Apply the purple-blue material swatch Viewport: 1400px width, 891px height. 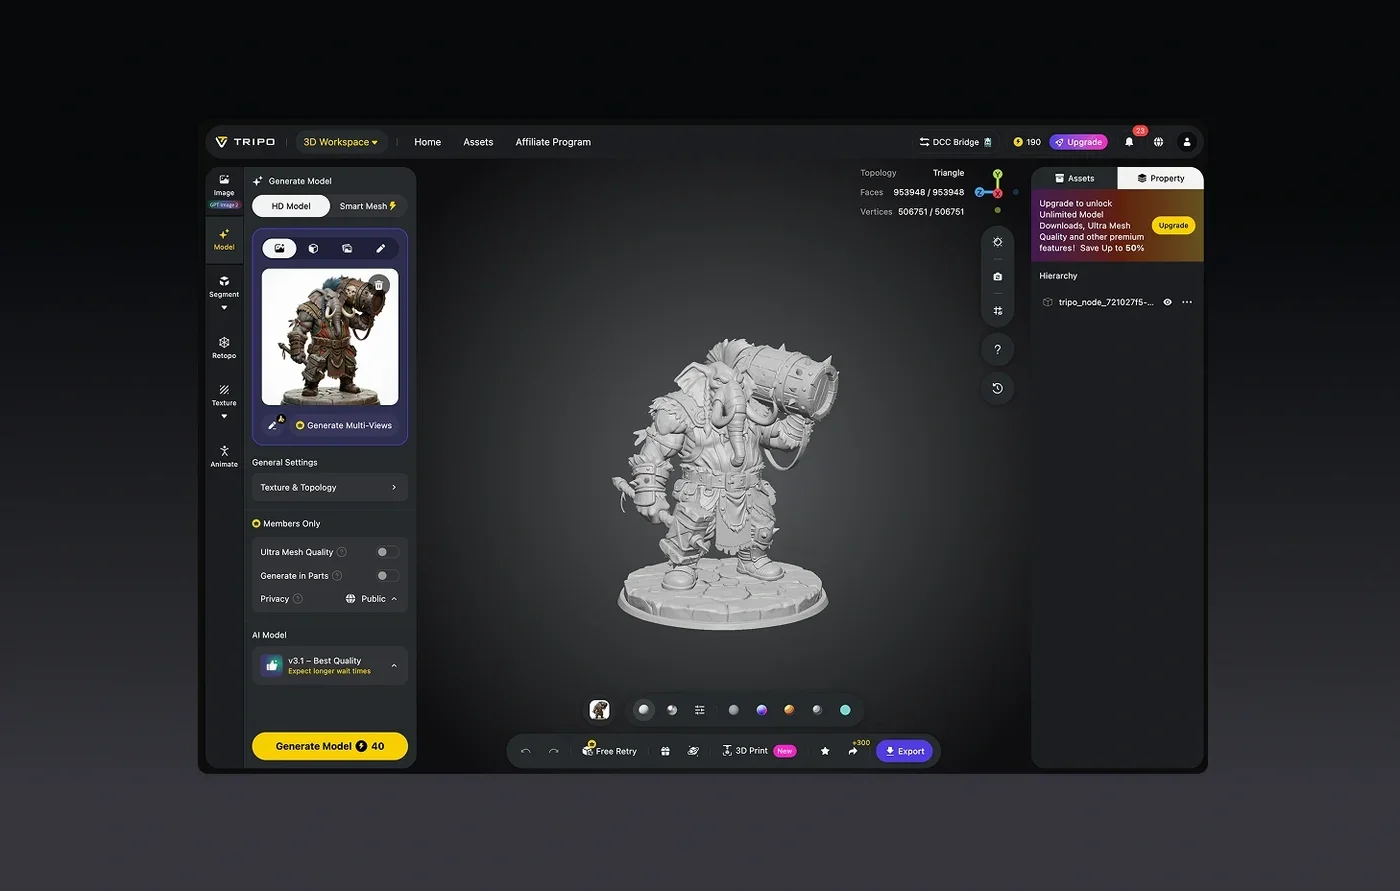[x=761, y=710]
